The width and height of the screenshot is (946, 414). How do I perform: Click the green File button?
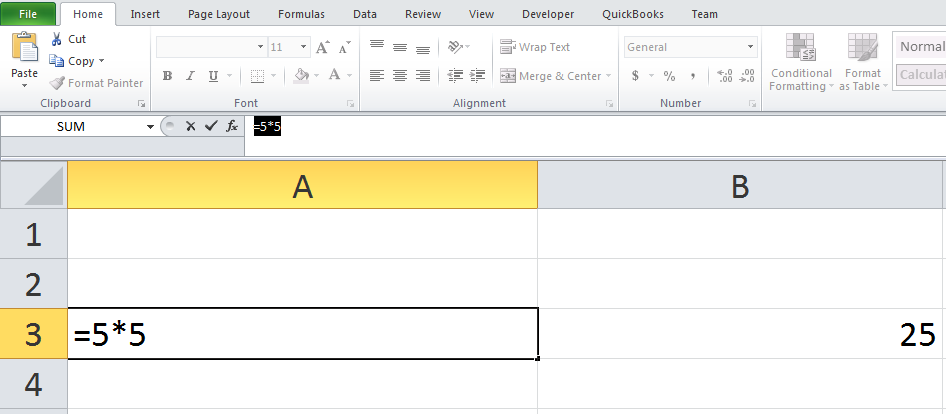28,14
